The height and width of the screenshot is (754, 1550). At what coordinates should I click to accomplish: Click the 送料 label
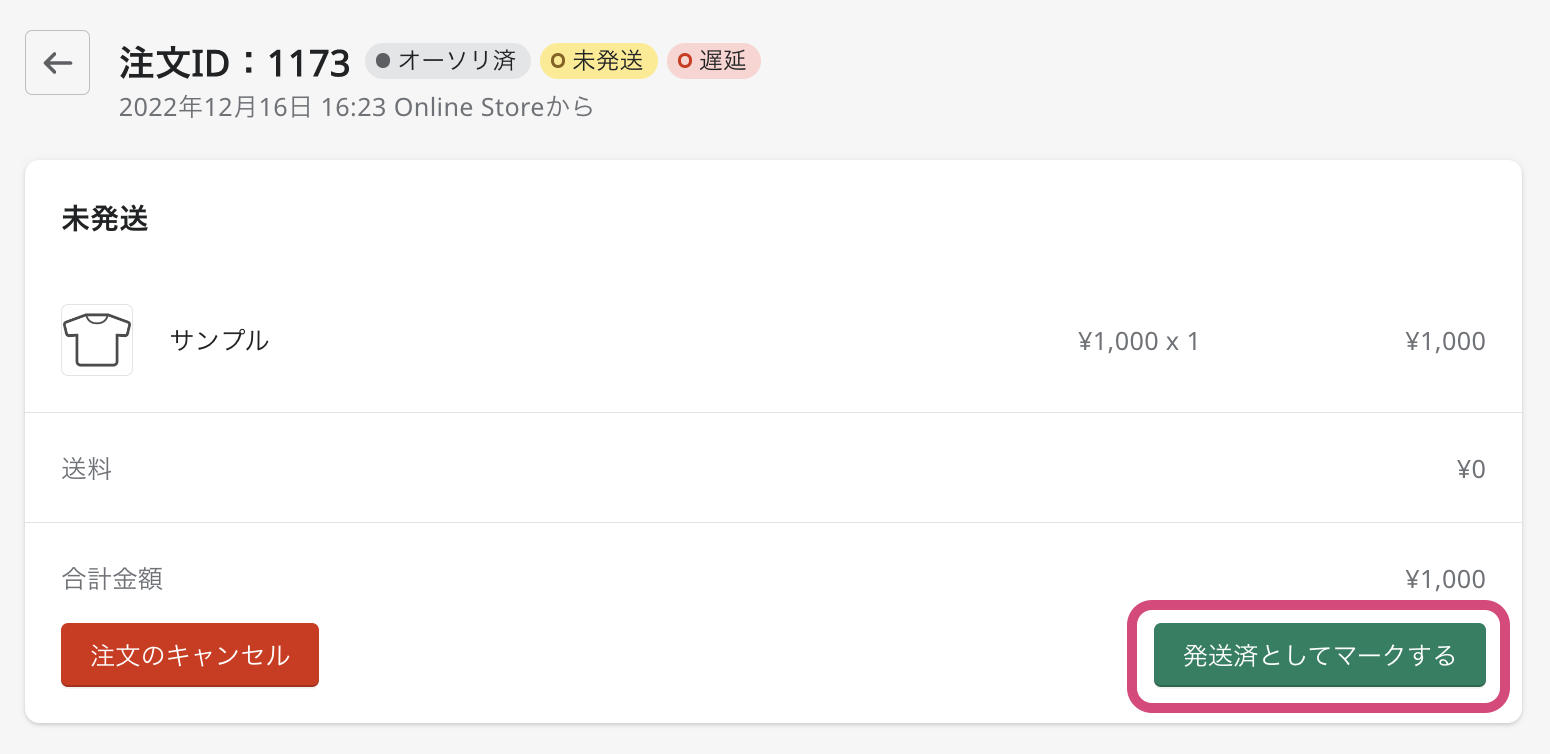click(87, 468)
